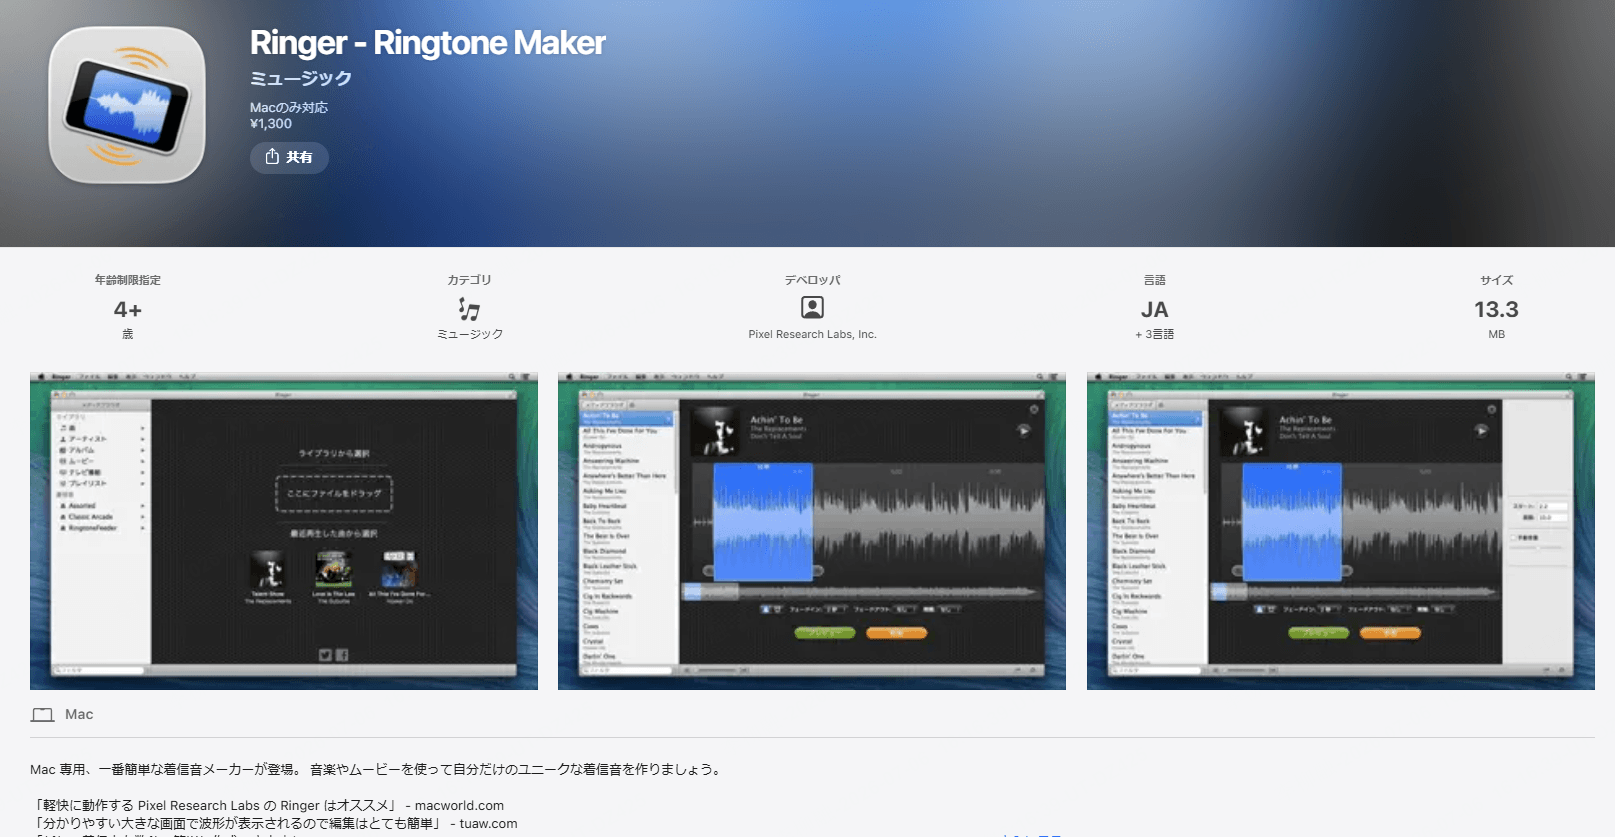This screenshot has height=837, width=1615.
Task: Click ミュージック below the category icon
Action: point(470,334)
